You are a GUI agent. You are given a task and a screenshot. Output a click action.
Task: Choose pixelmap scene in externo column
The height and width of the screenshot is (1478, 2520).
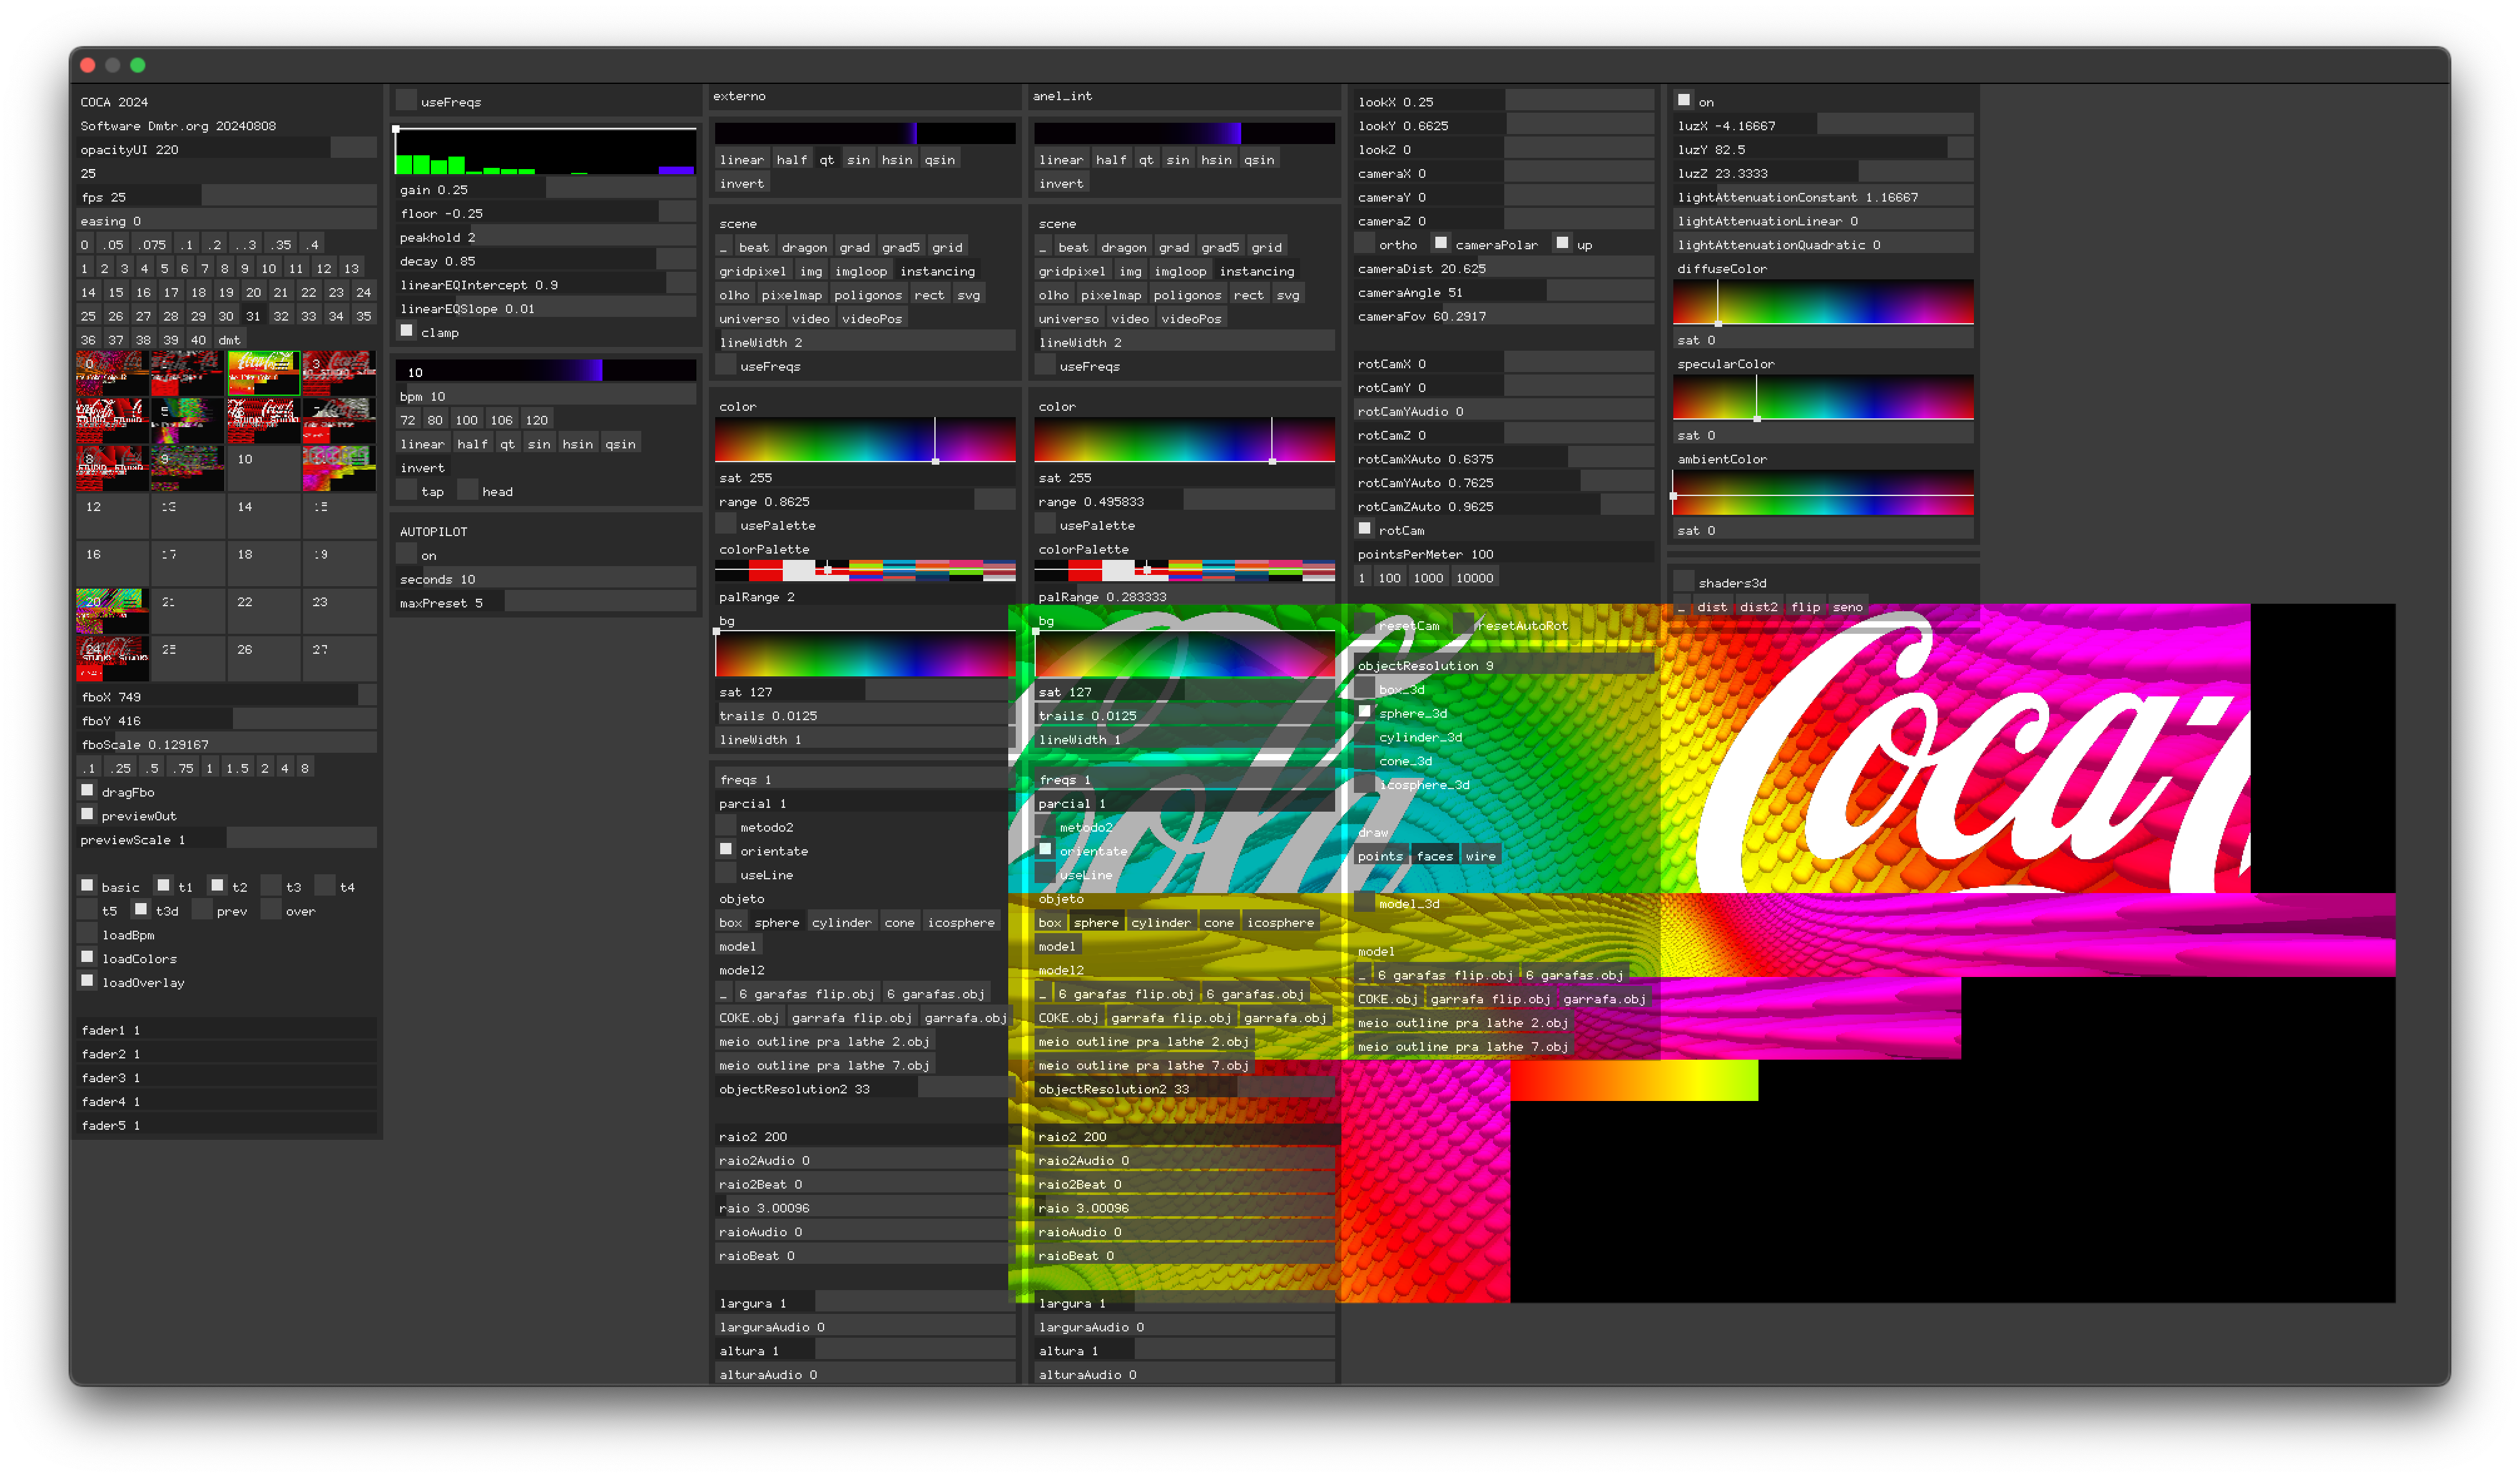click(x=792, y=295)
